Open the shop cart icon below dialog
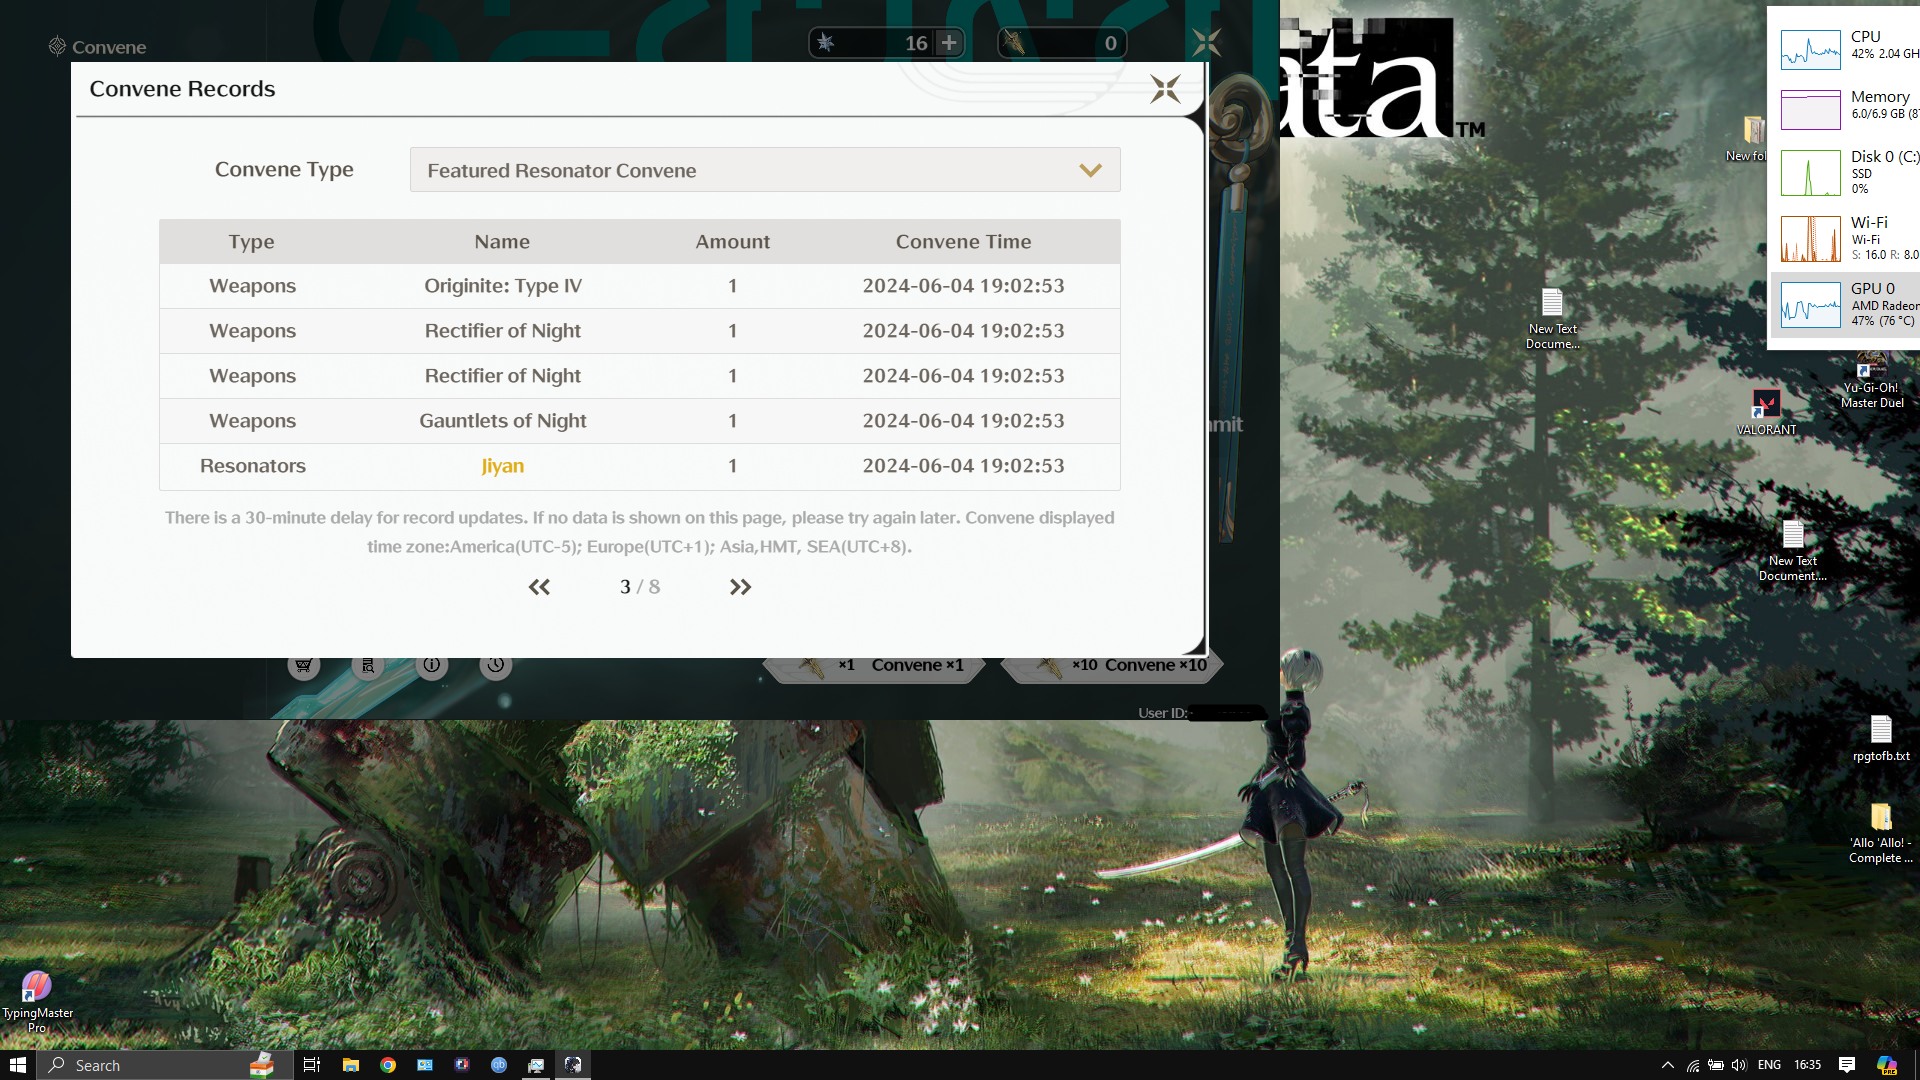 click(x=304, y=665)
